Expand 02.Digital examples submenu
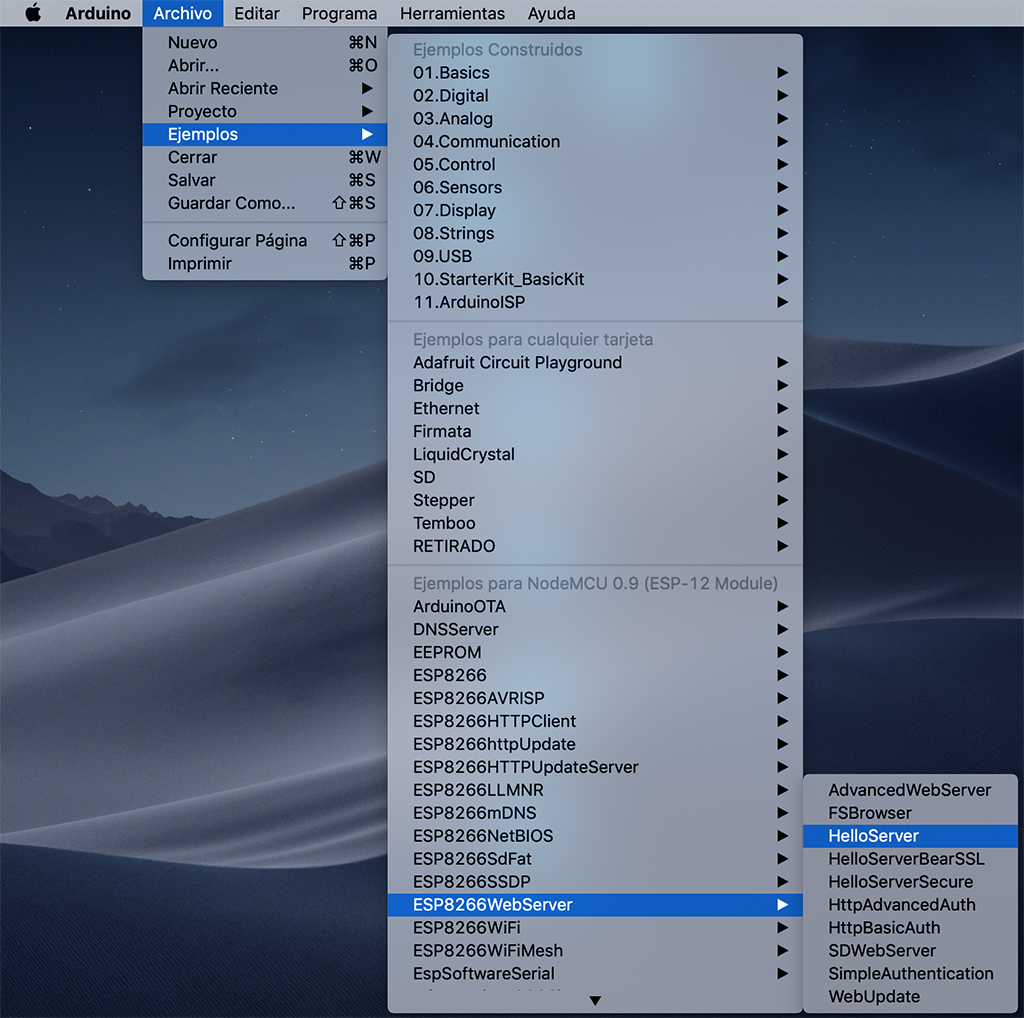The height and width of the screenshot is (1018, 1024). click(x=595, y=95)
